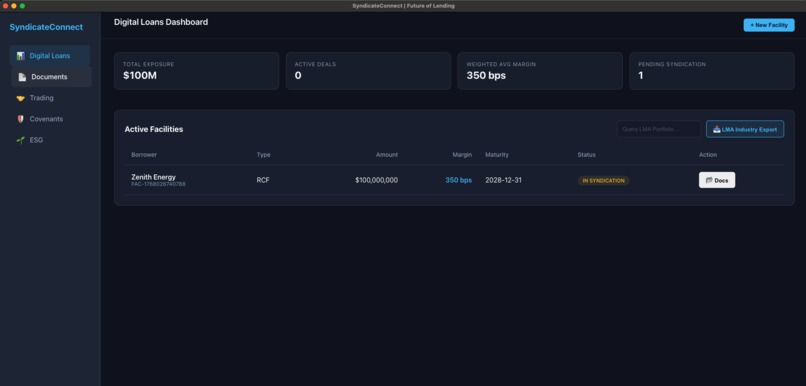806x386 pixels.
Task: Click the export icon on LMA Industry Export
Action: 717,130
